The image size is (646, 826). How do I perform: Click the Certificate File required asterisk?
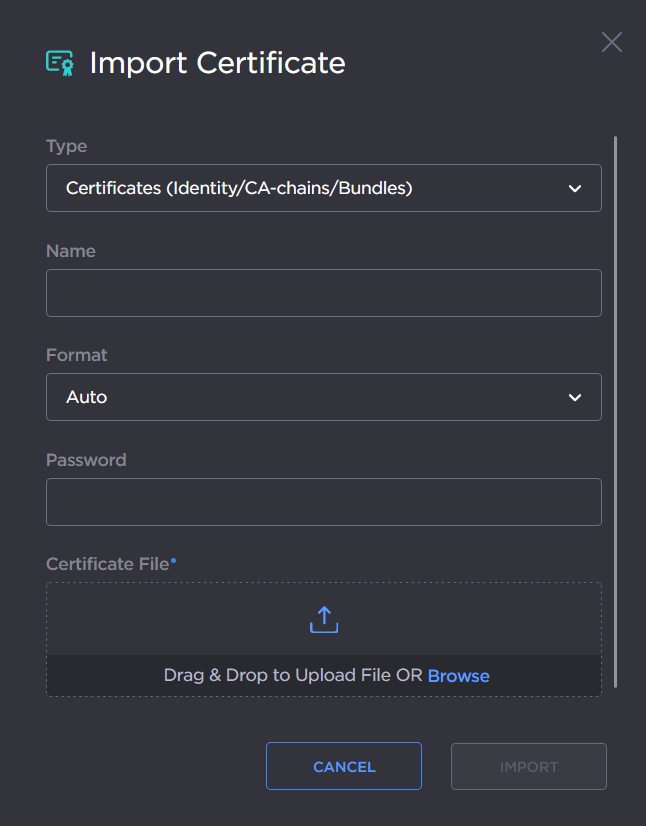coord(175,559)
